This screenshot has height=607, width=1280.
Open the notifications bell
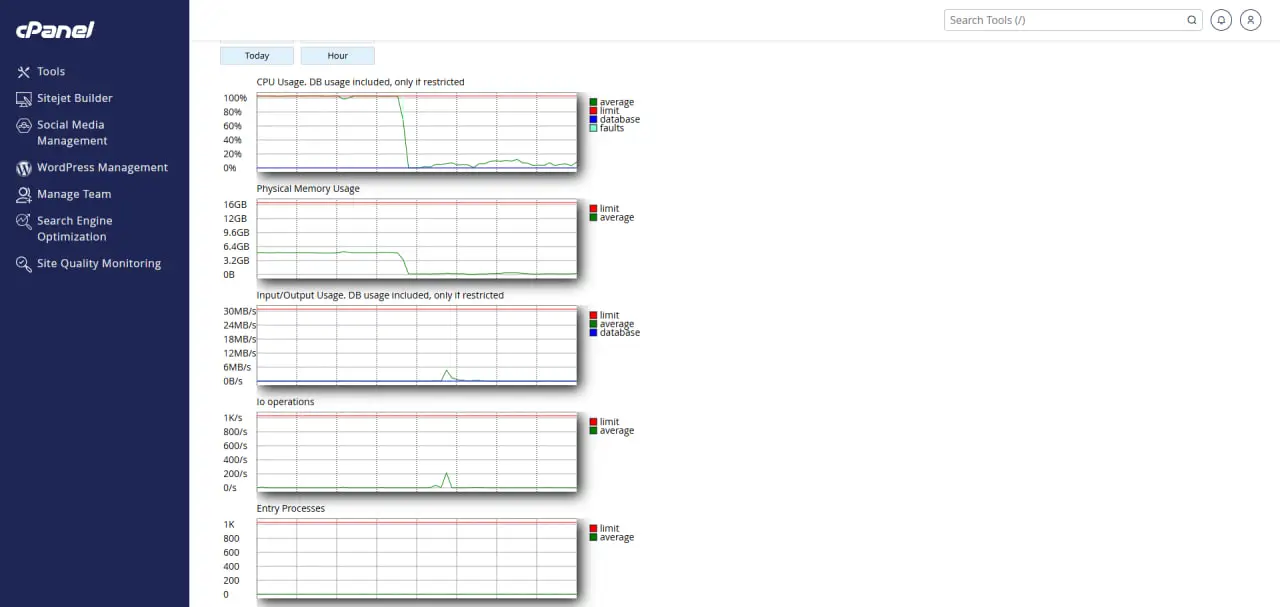(1220, 20)
